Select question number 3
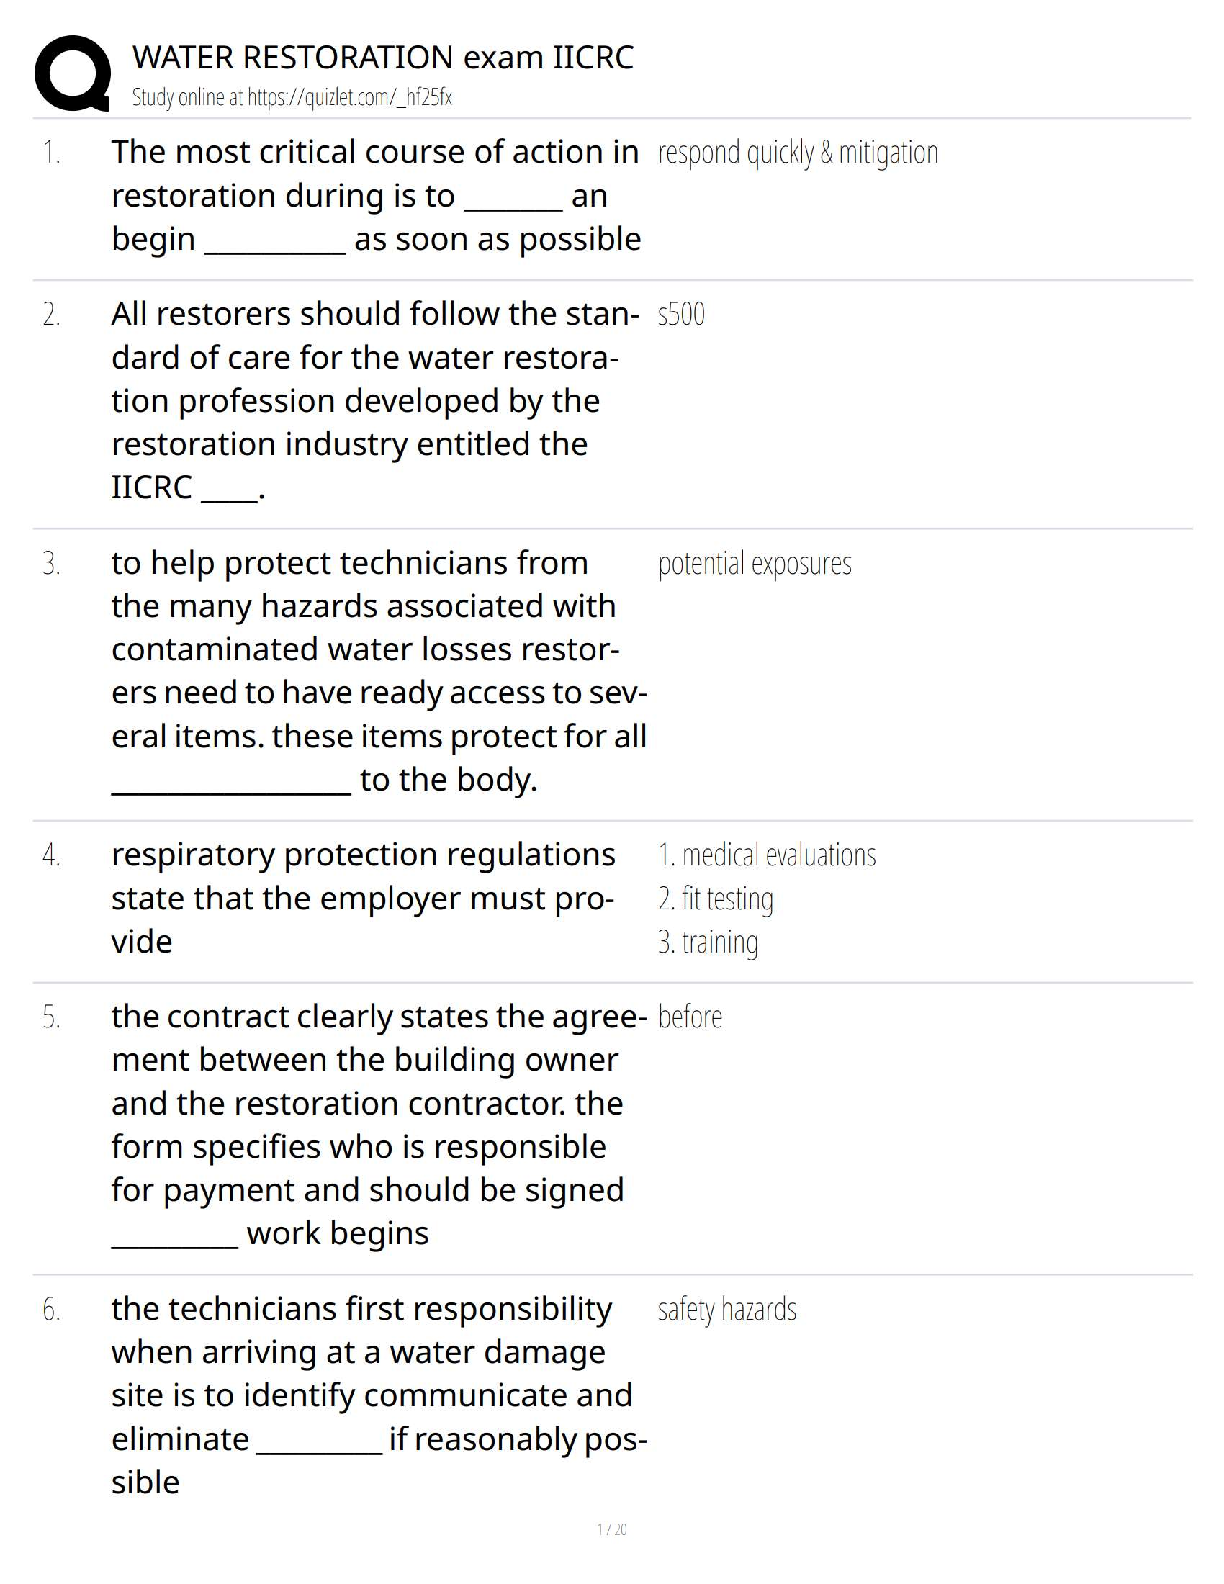The image size is (1224, 1584). [51, 564]
